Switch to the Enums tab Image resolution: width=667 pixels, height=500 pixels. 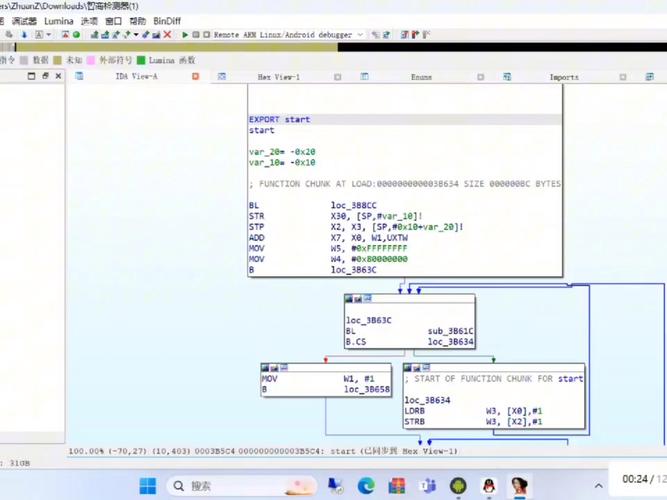click(421, 76)
